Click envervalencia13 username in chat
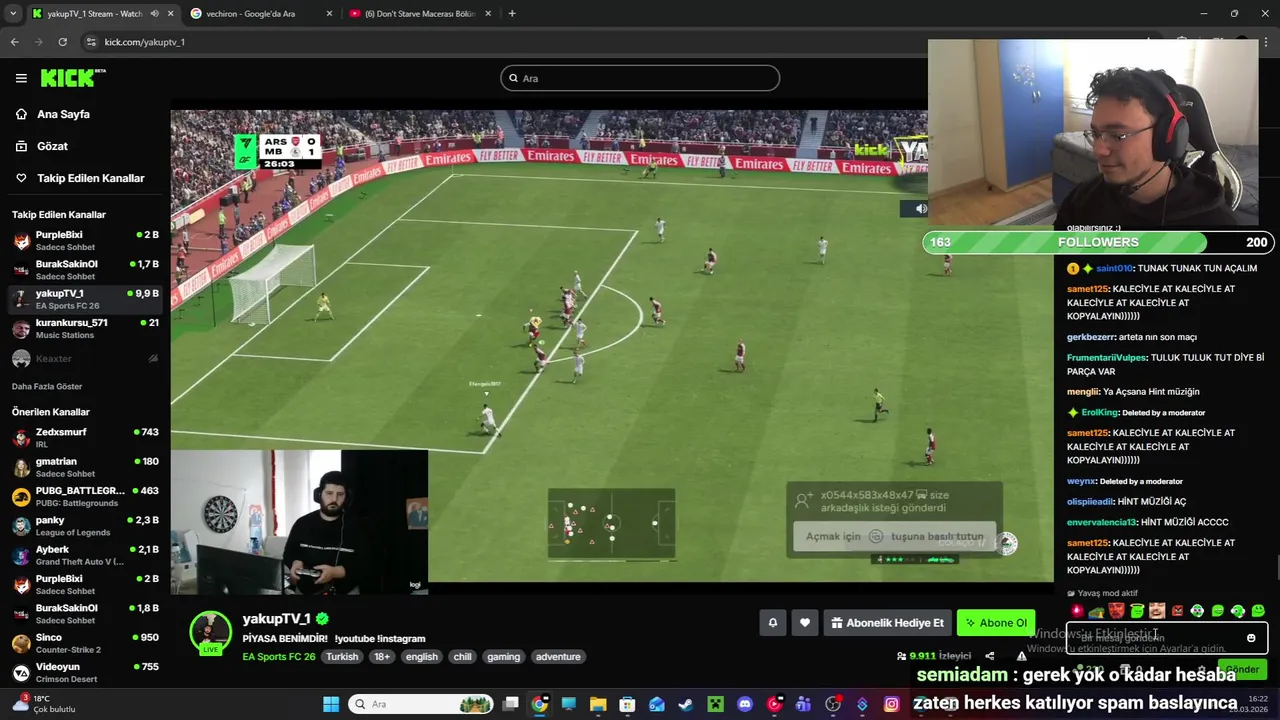 coord(1101,522)
